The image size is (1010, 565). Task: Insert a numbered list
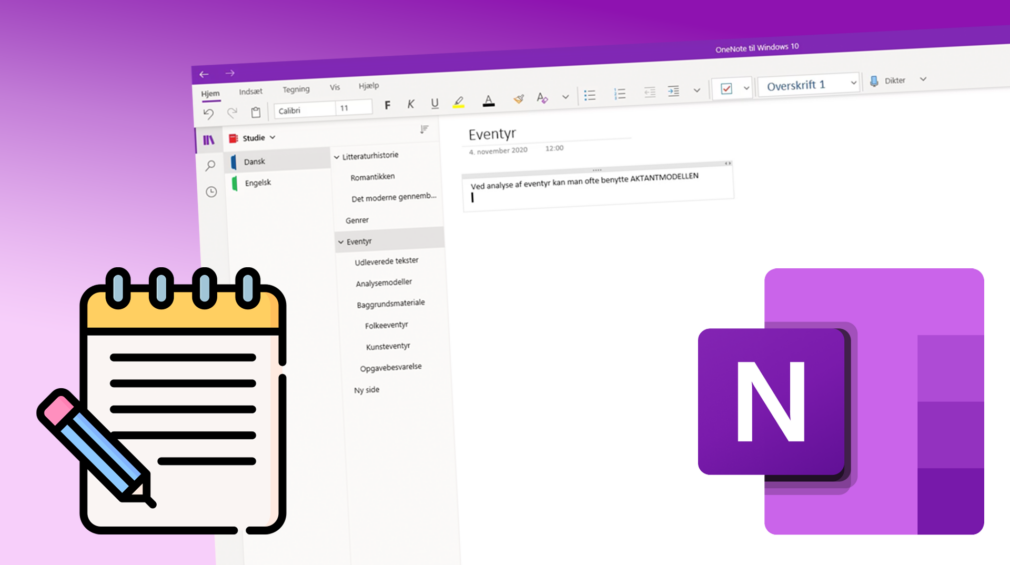pos(620,94)
